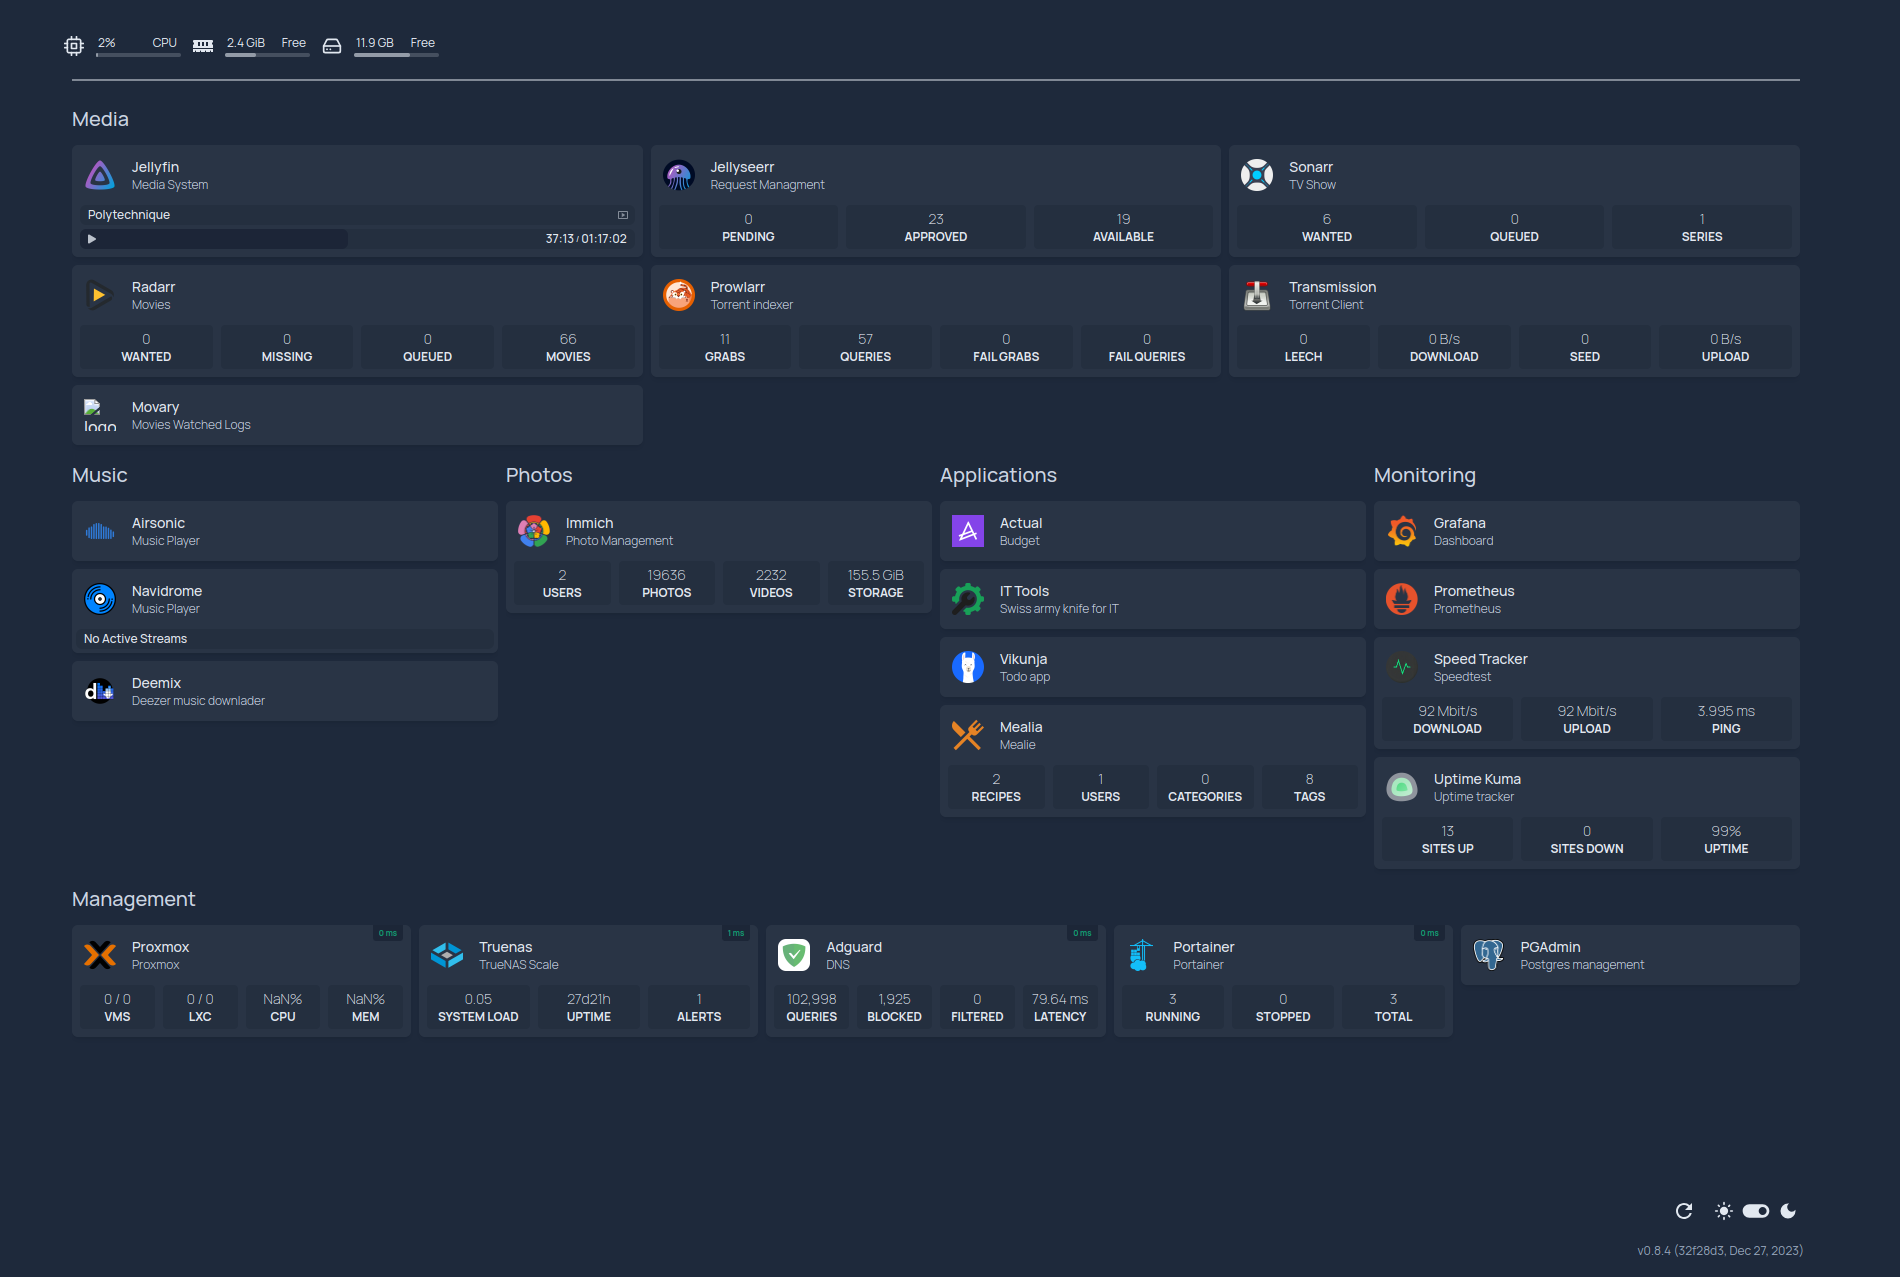This screenshot has width=1900, height=1277.
Task: Collapse the Photos section heading
Action: point(539,475)
